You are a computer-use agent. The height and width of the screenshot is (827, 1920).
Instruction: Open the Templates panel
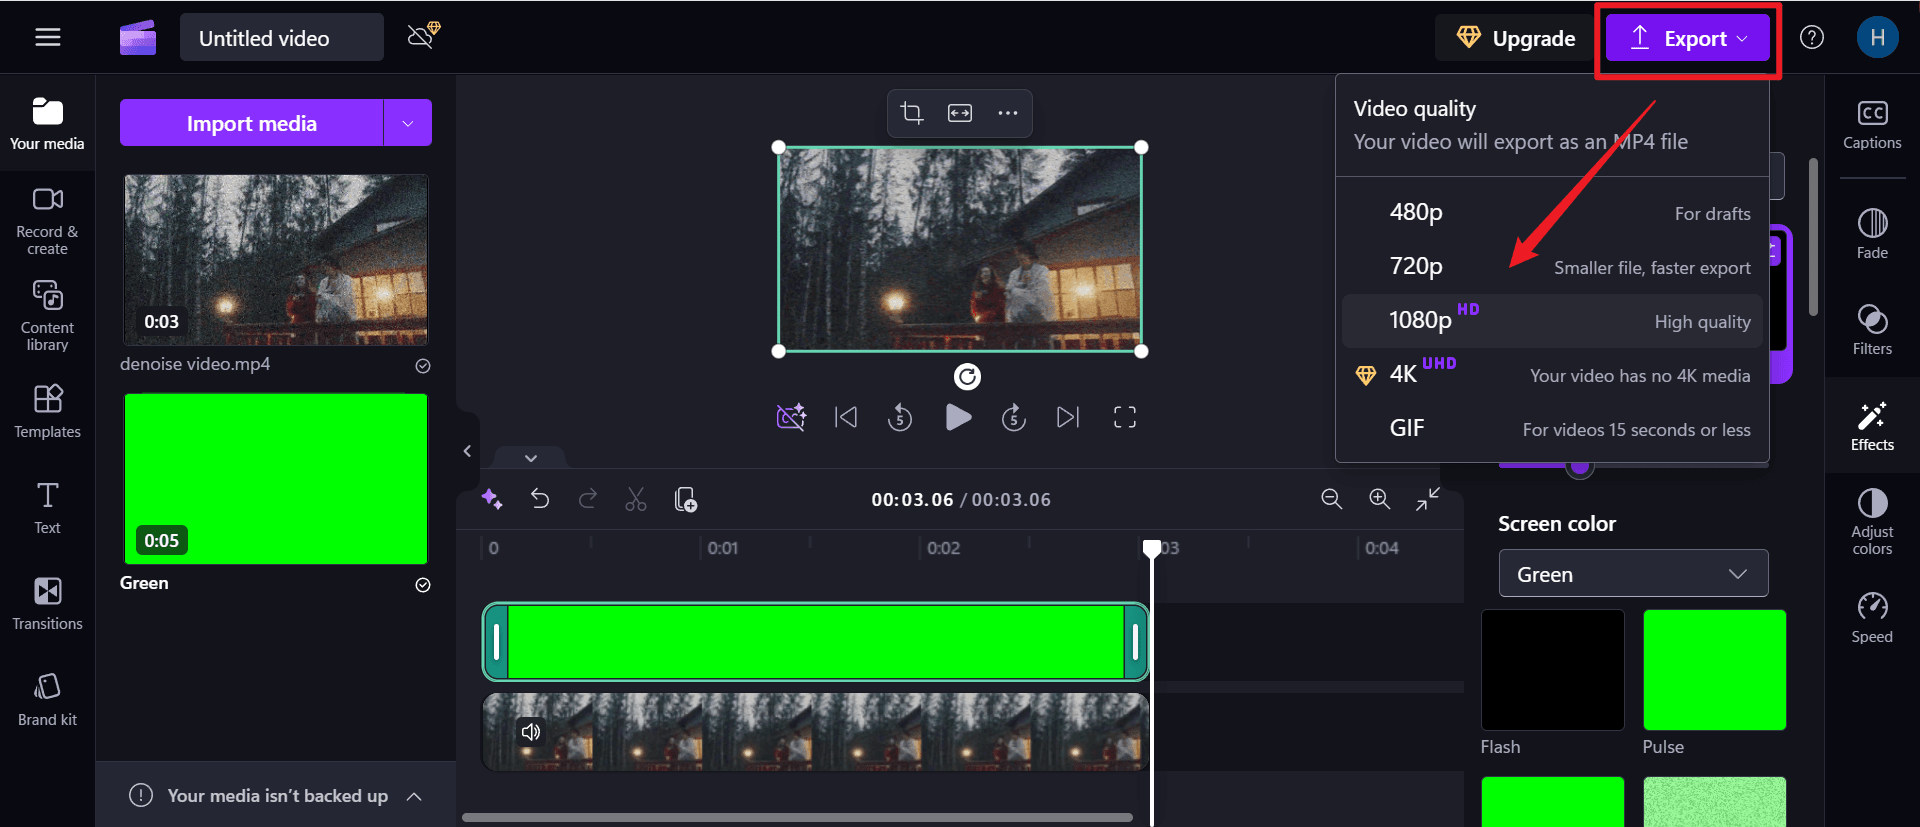[47, 412]
